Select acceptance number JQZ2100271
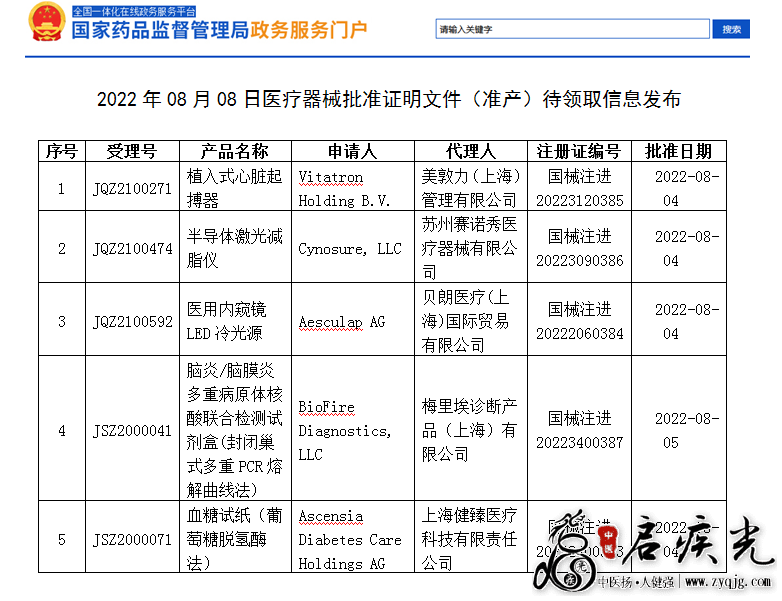This screenshot has height=601, width=782. pos(132,189)
